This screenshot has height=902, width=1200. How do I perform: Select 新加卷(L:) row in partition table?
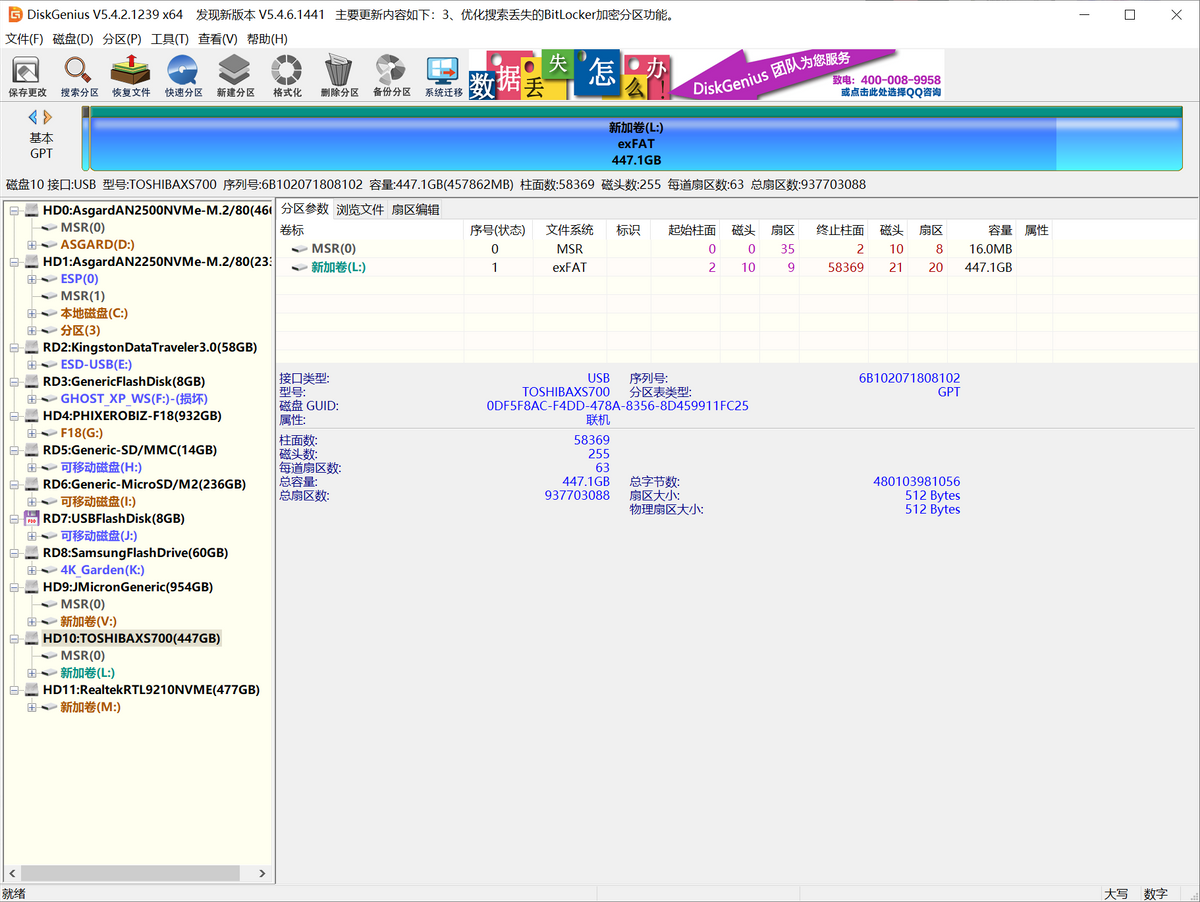point(665,268)
